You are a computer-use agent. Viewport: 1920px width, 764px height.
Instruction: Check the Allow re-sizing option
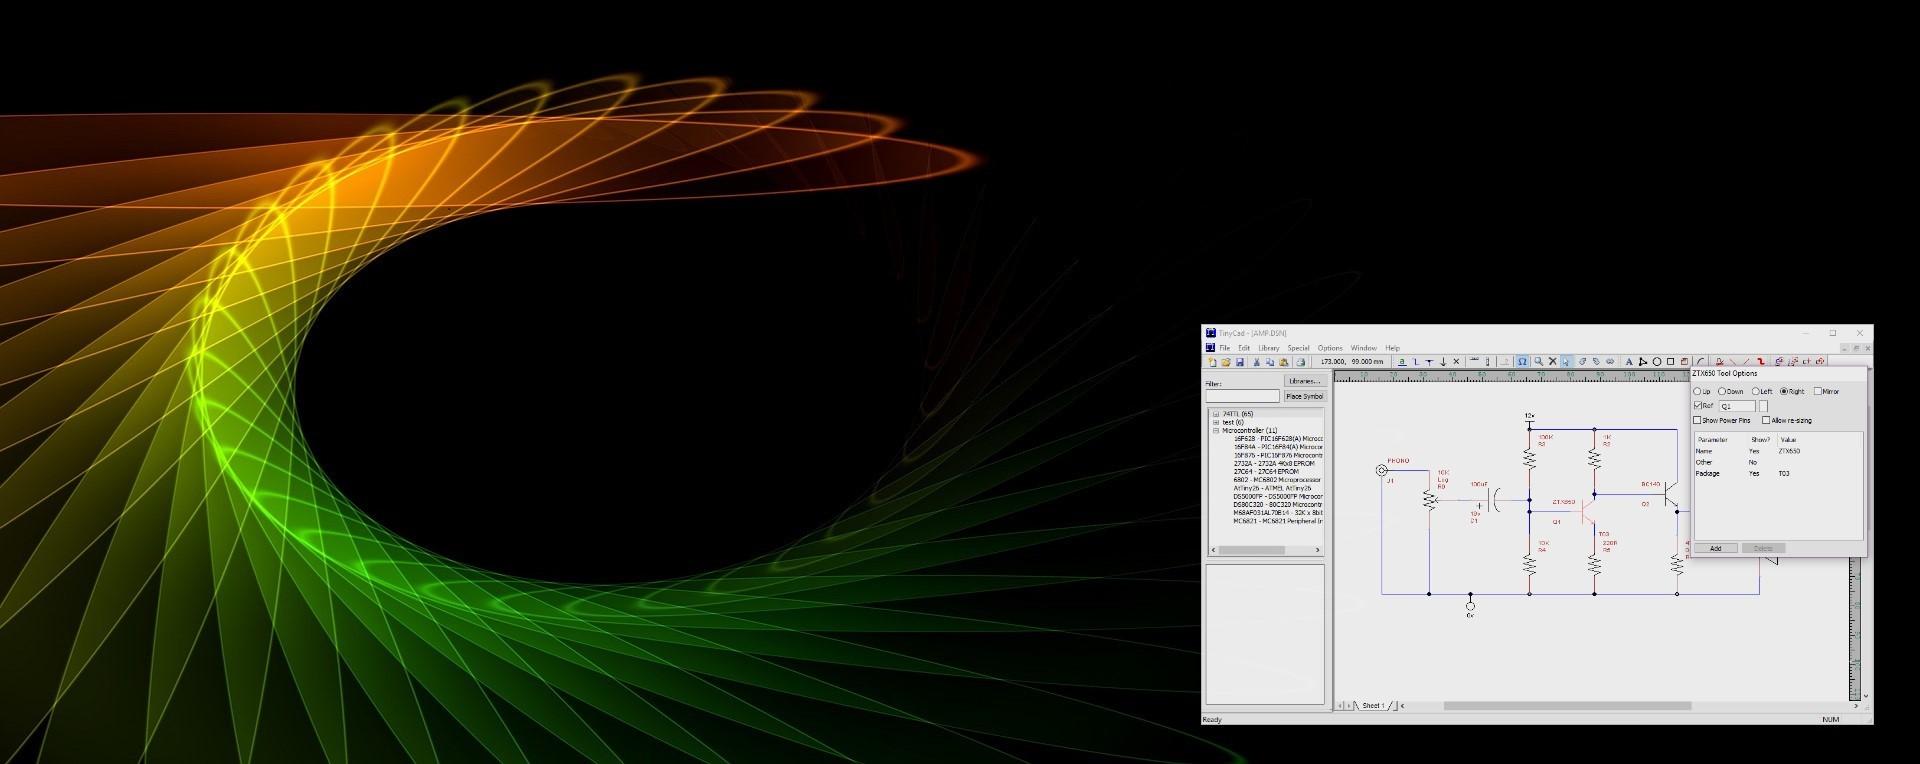coord(1766,421)
